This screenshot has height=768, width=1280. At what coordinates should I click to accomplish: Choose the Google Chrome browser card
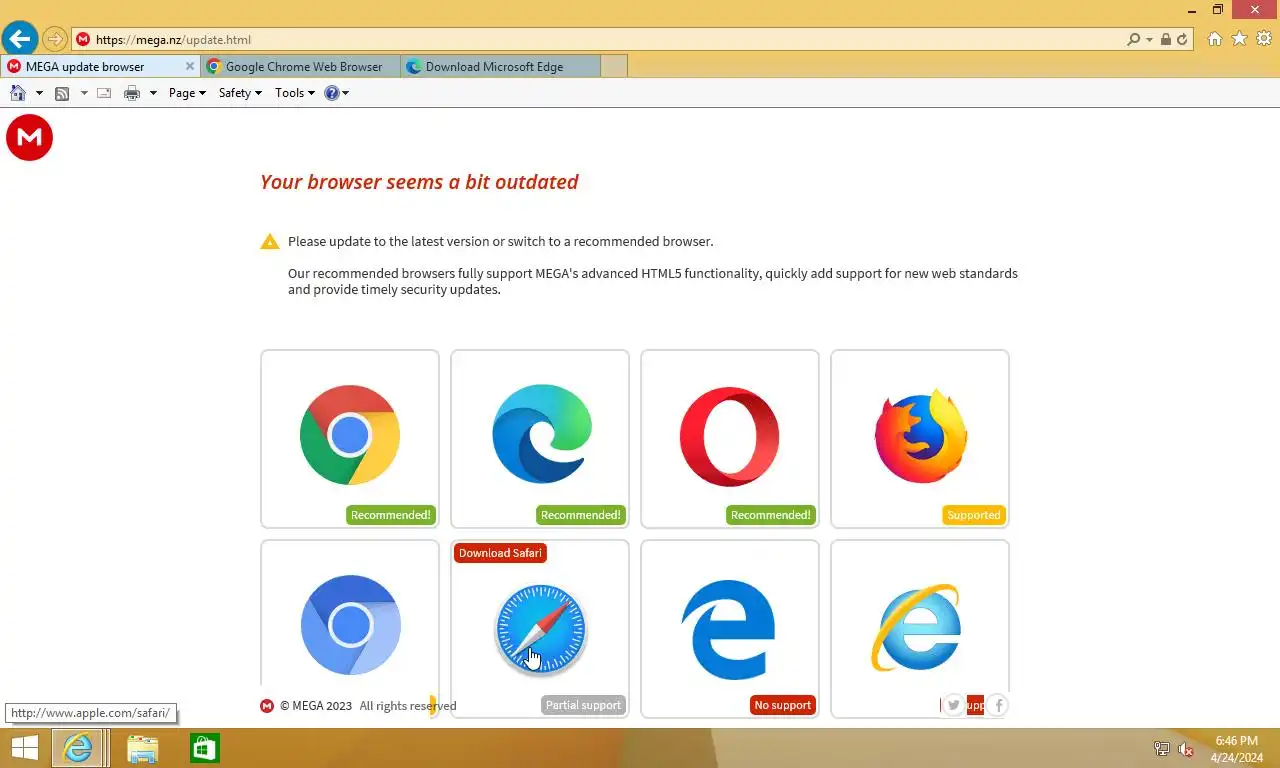click(x=350, y=439)
